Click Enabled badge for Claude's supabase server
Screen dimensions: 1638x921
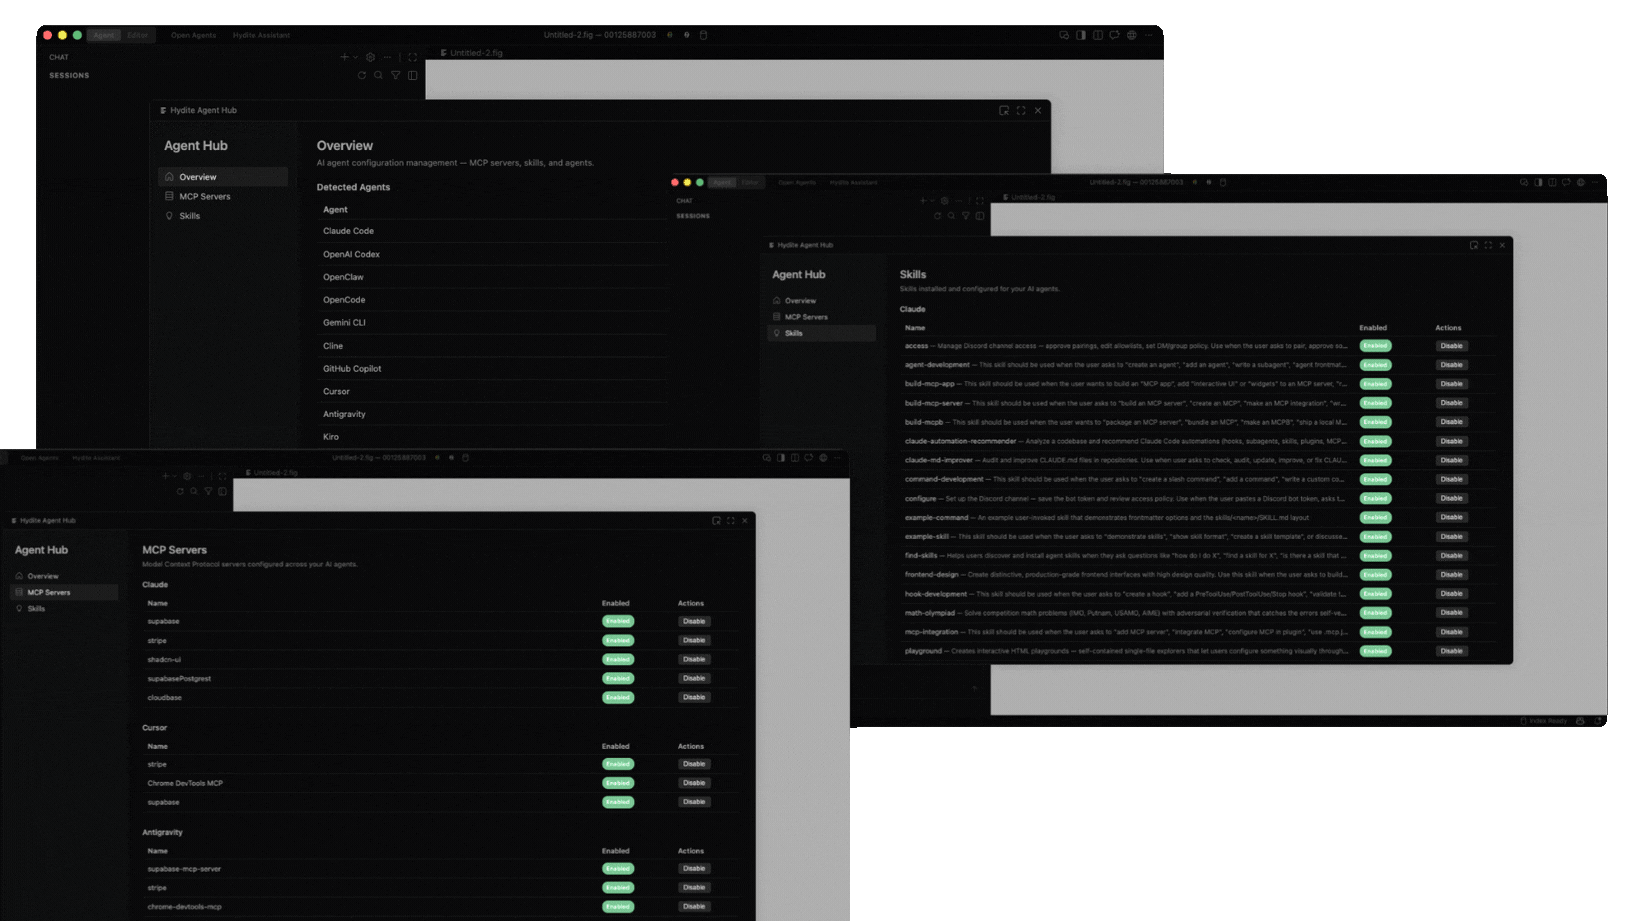pyautogui.click(x=618, y=622)
